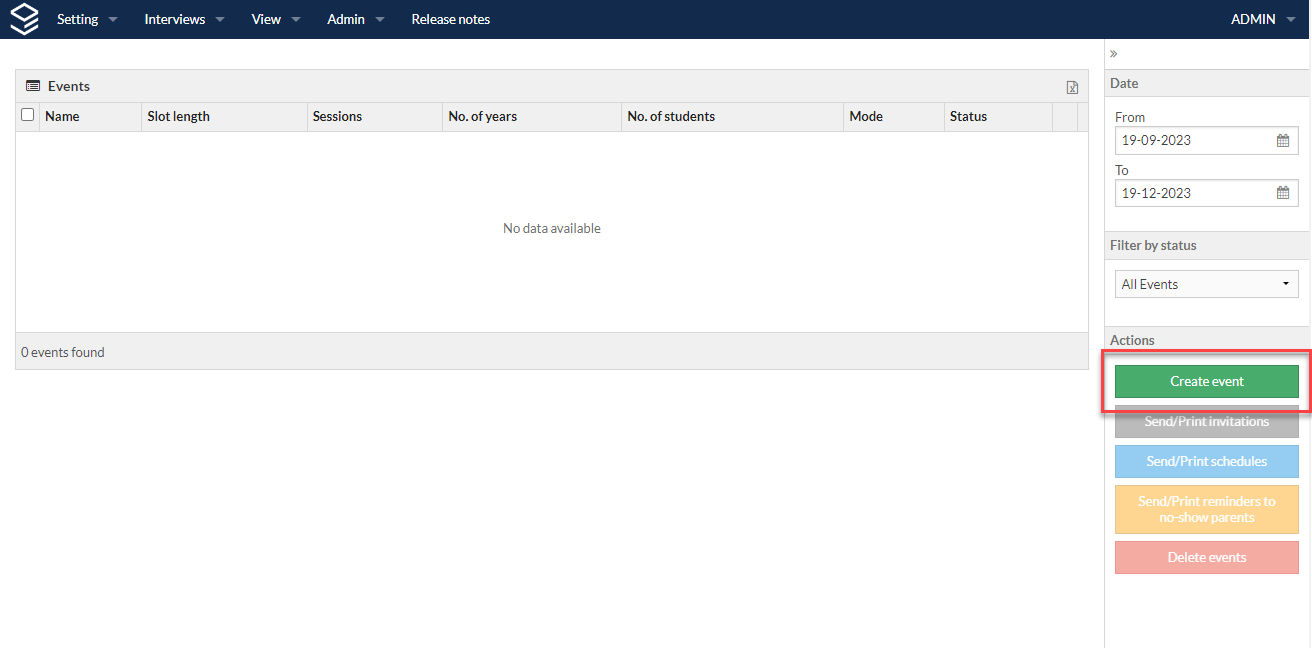The width and height of the screenshot is (1312, 648).
Task: Open the Interviews menu
Action: pyautogui.click(x=184, y=19)
